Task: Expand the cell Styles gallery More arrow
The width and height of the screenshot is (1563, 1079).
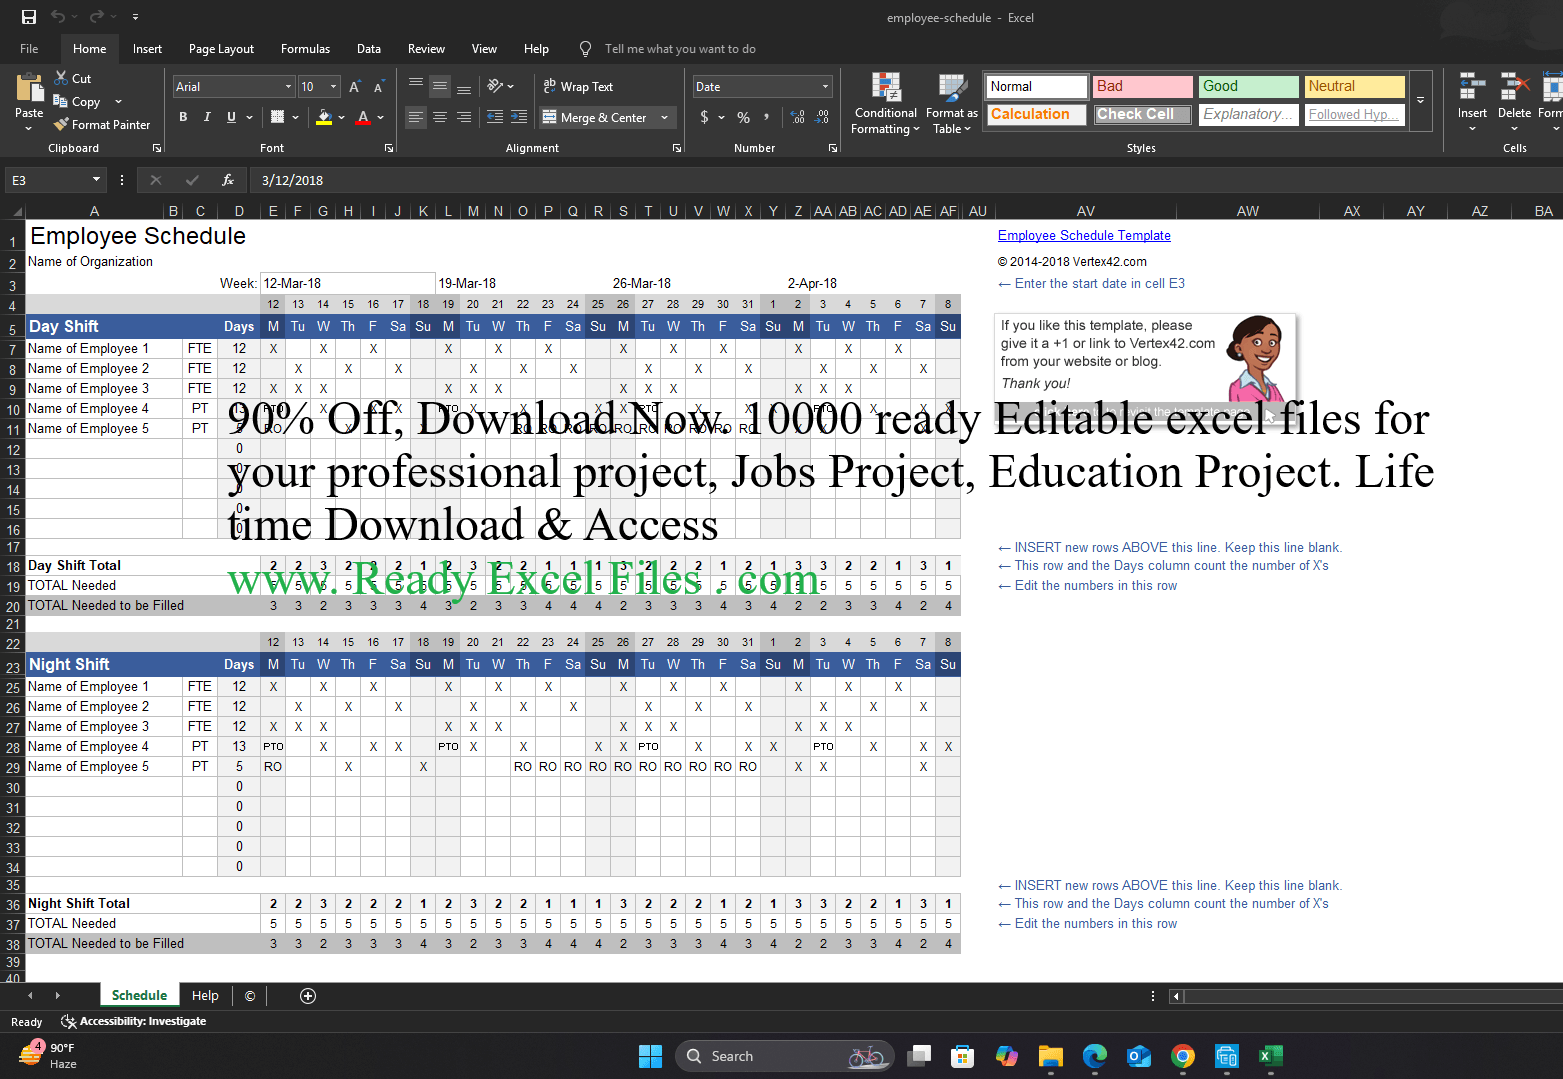Action: pyautogui.click(x=1420, y=100)
